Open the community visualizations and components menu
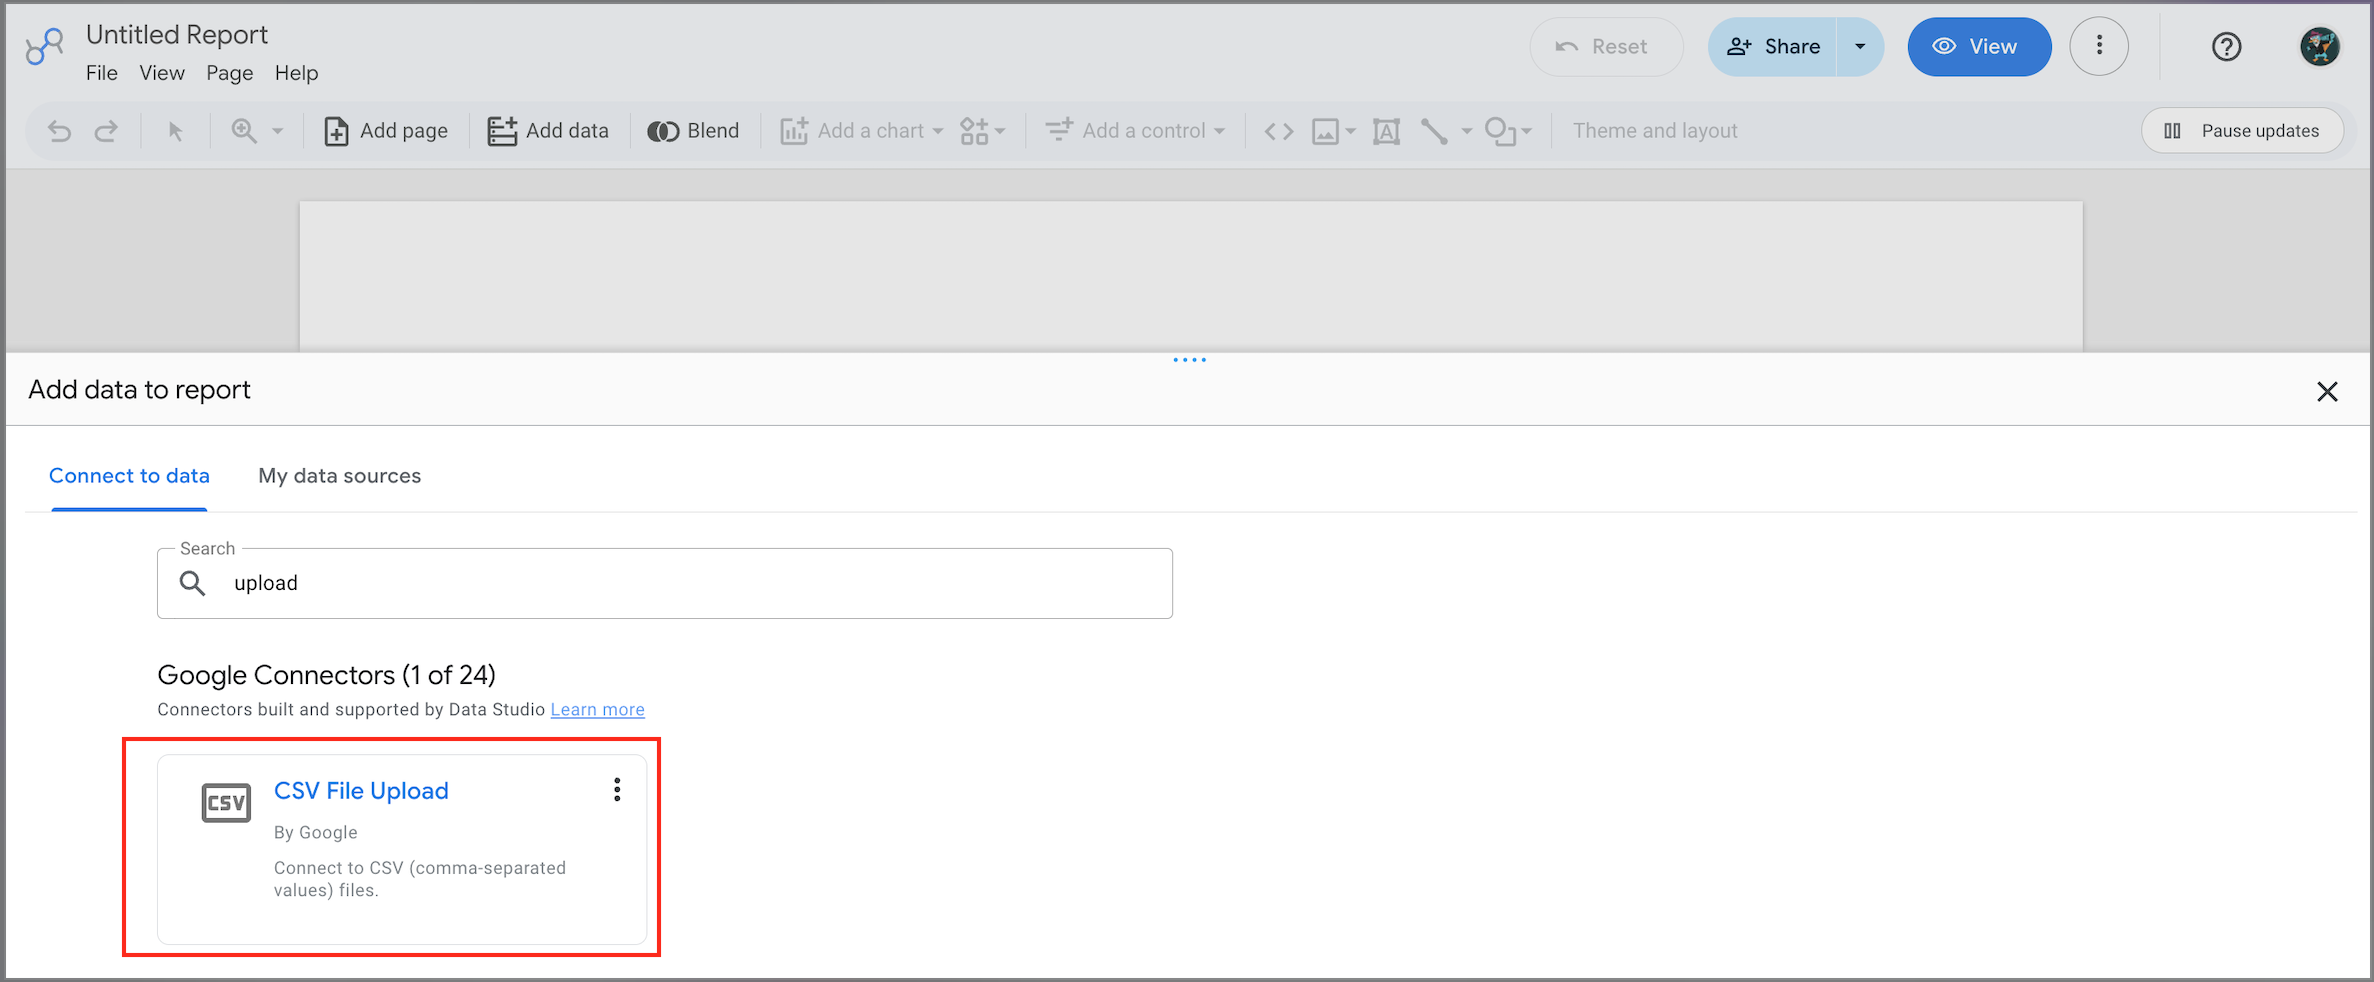Screen dimensions: 2374x982 (982, 131)
